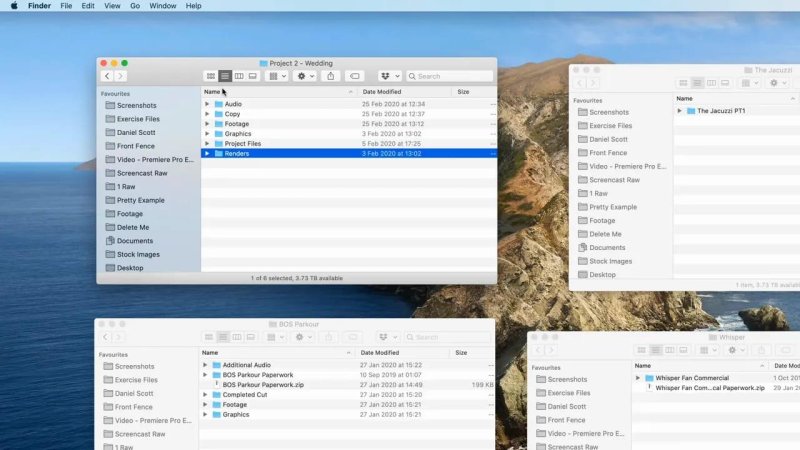Switch Wedding window to icon view
The width and height of the screenshot is (800, 450).
[x=211, y=76]
